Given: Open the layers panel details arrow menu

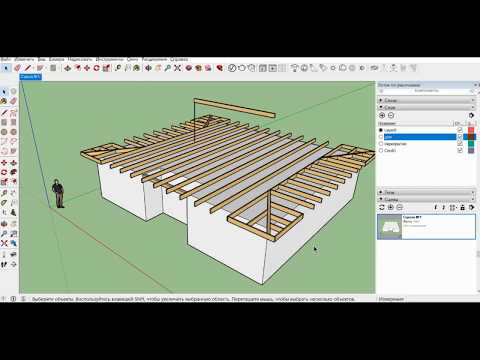Looking at the screenshot, I should (x=471, y=115).
